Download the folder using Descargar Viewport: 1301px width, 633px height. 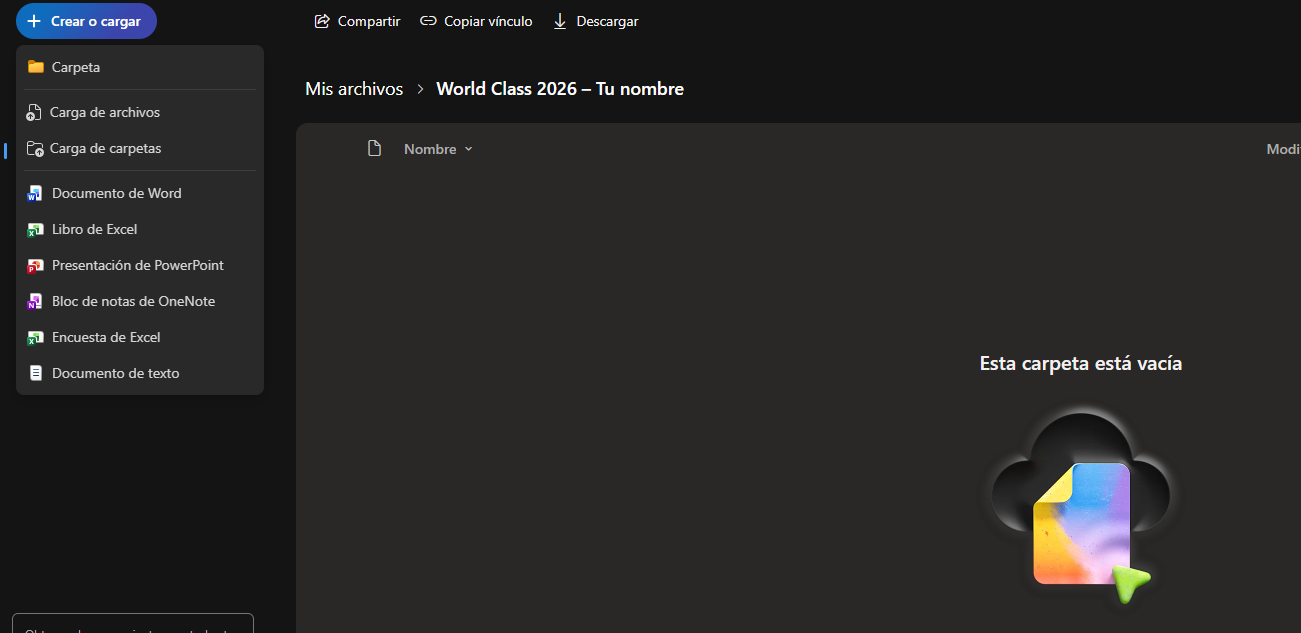[x=595, y=20]
